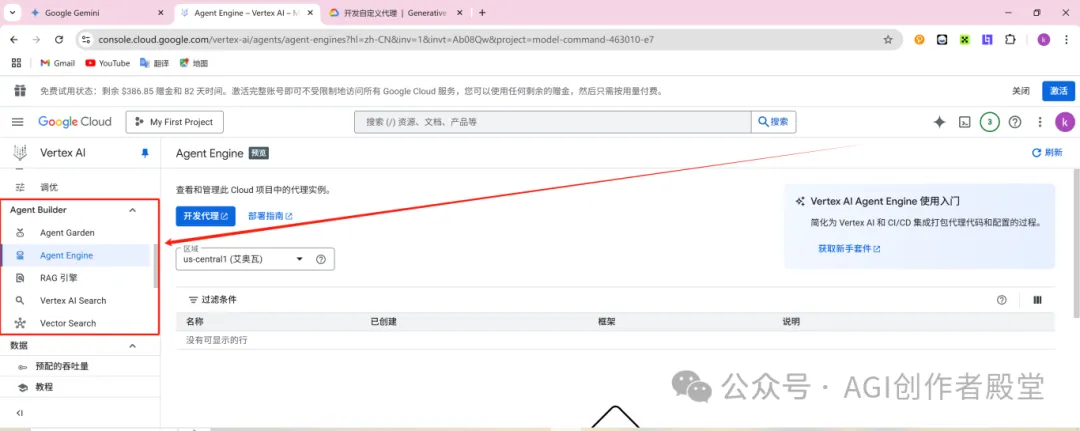Viewport: 1080px width, 431px height.
Task: Open the help question mark menu
Action: [x=1015, y=122]
